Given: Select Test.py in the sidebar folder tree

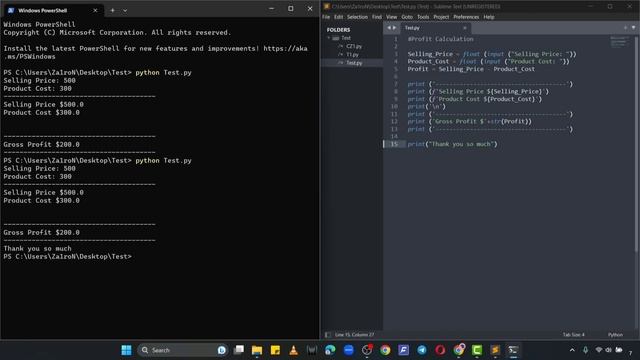Looking at the screenshot, I should (354, 63).
